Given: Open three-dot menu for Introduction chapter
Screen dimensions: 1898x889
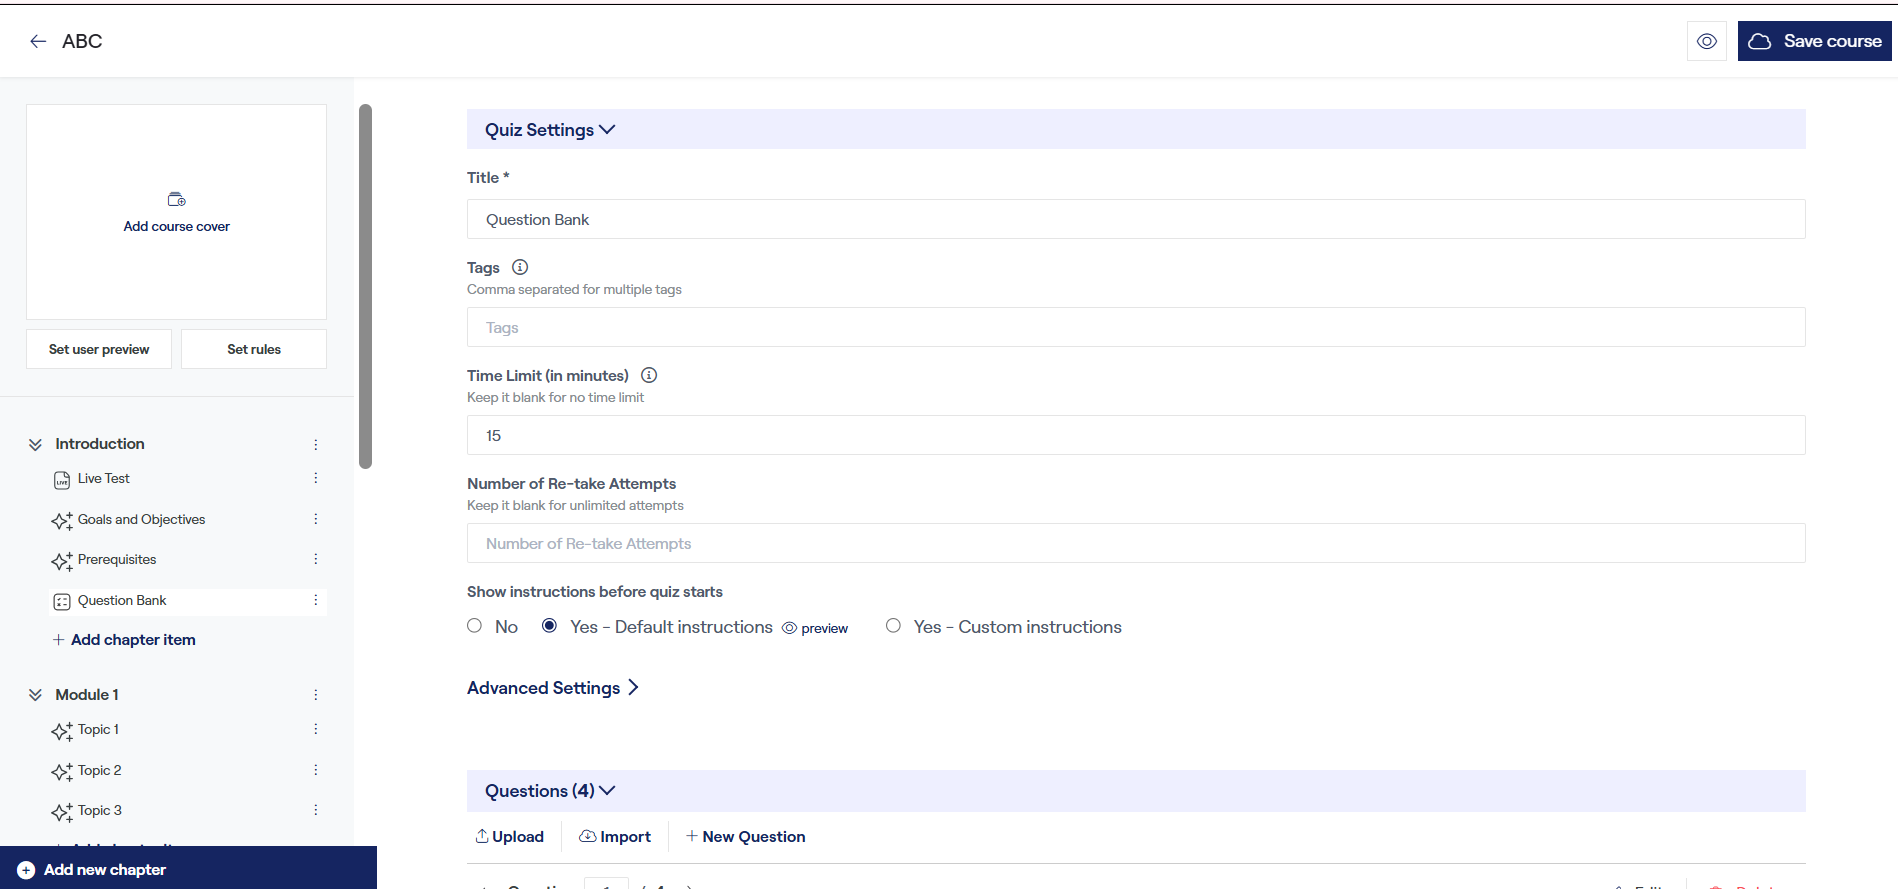Looking at the screenshot, I should pyautogui.click(x=315, y=444).
